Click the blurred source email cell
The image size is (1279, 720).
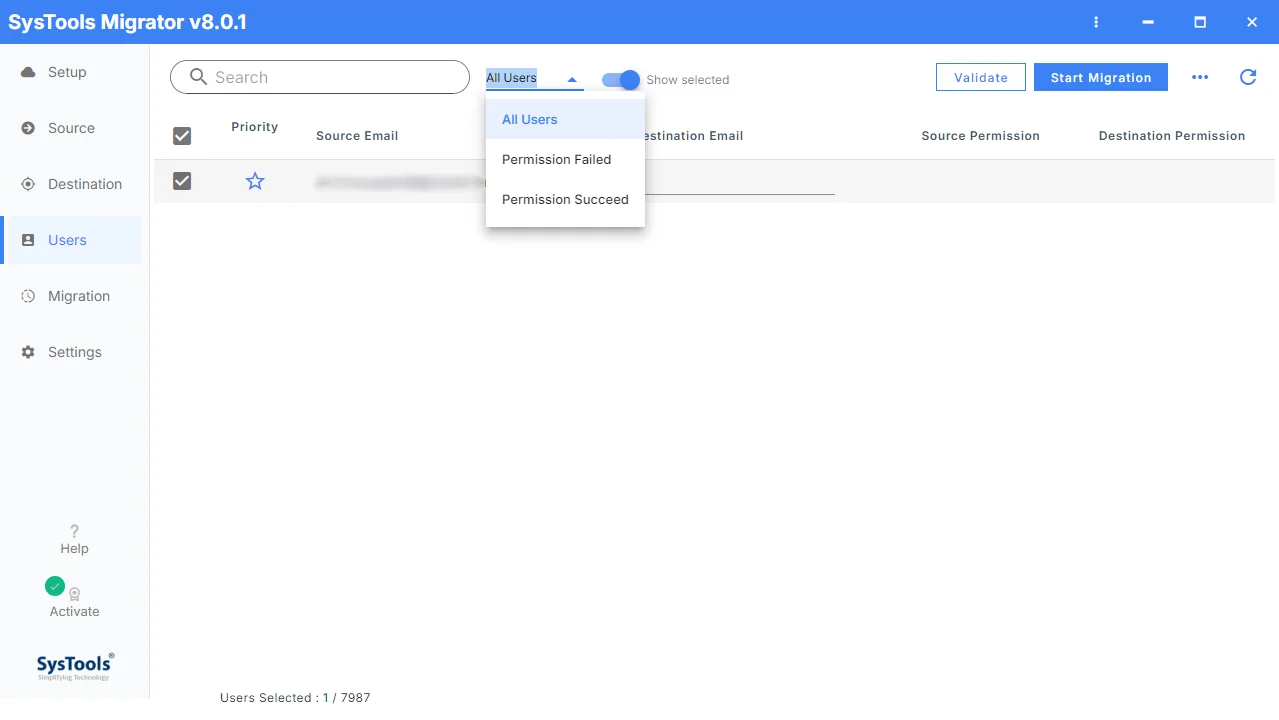400,183
